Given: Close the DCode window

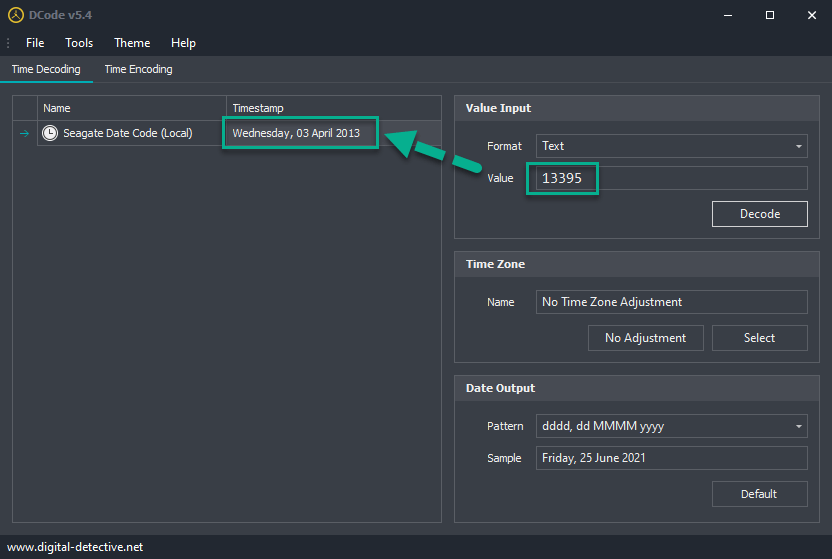Looking at the screenshot, I should (x=812, y=15).
